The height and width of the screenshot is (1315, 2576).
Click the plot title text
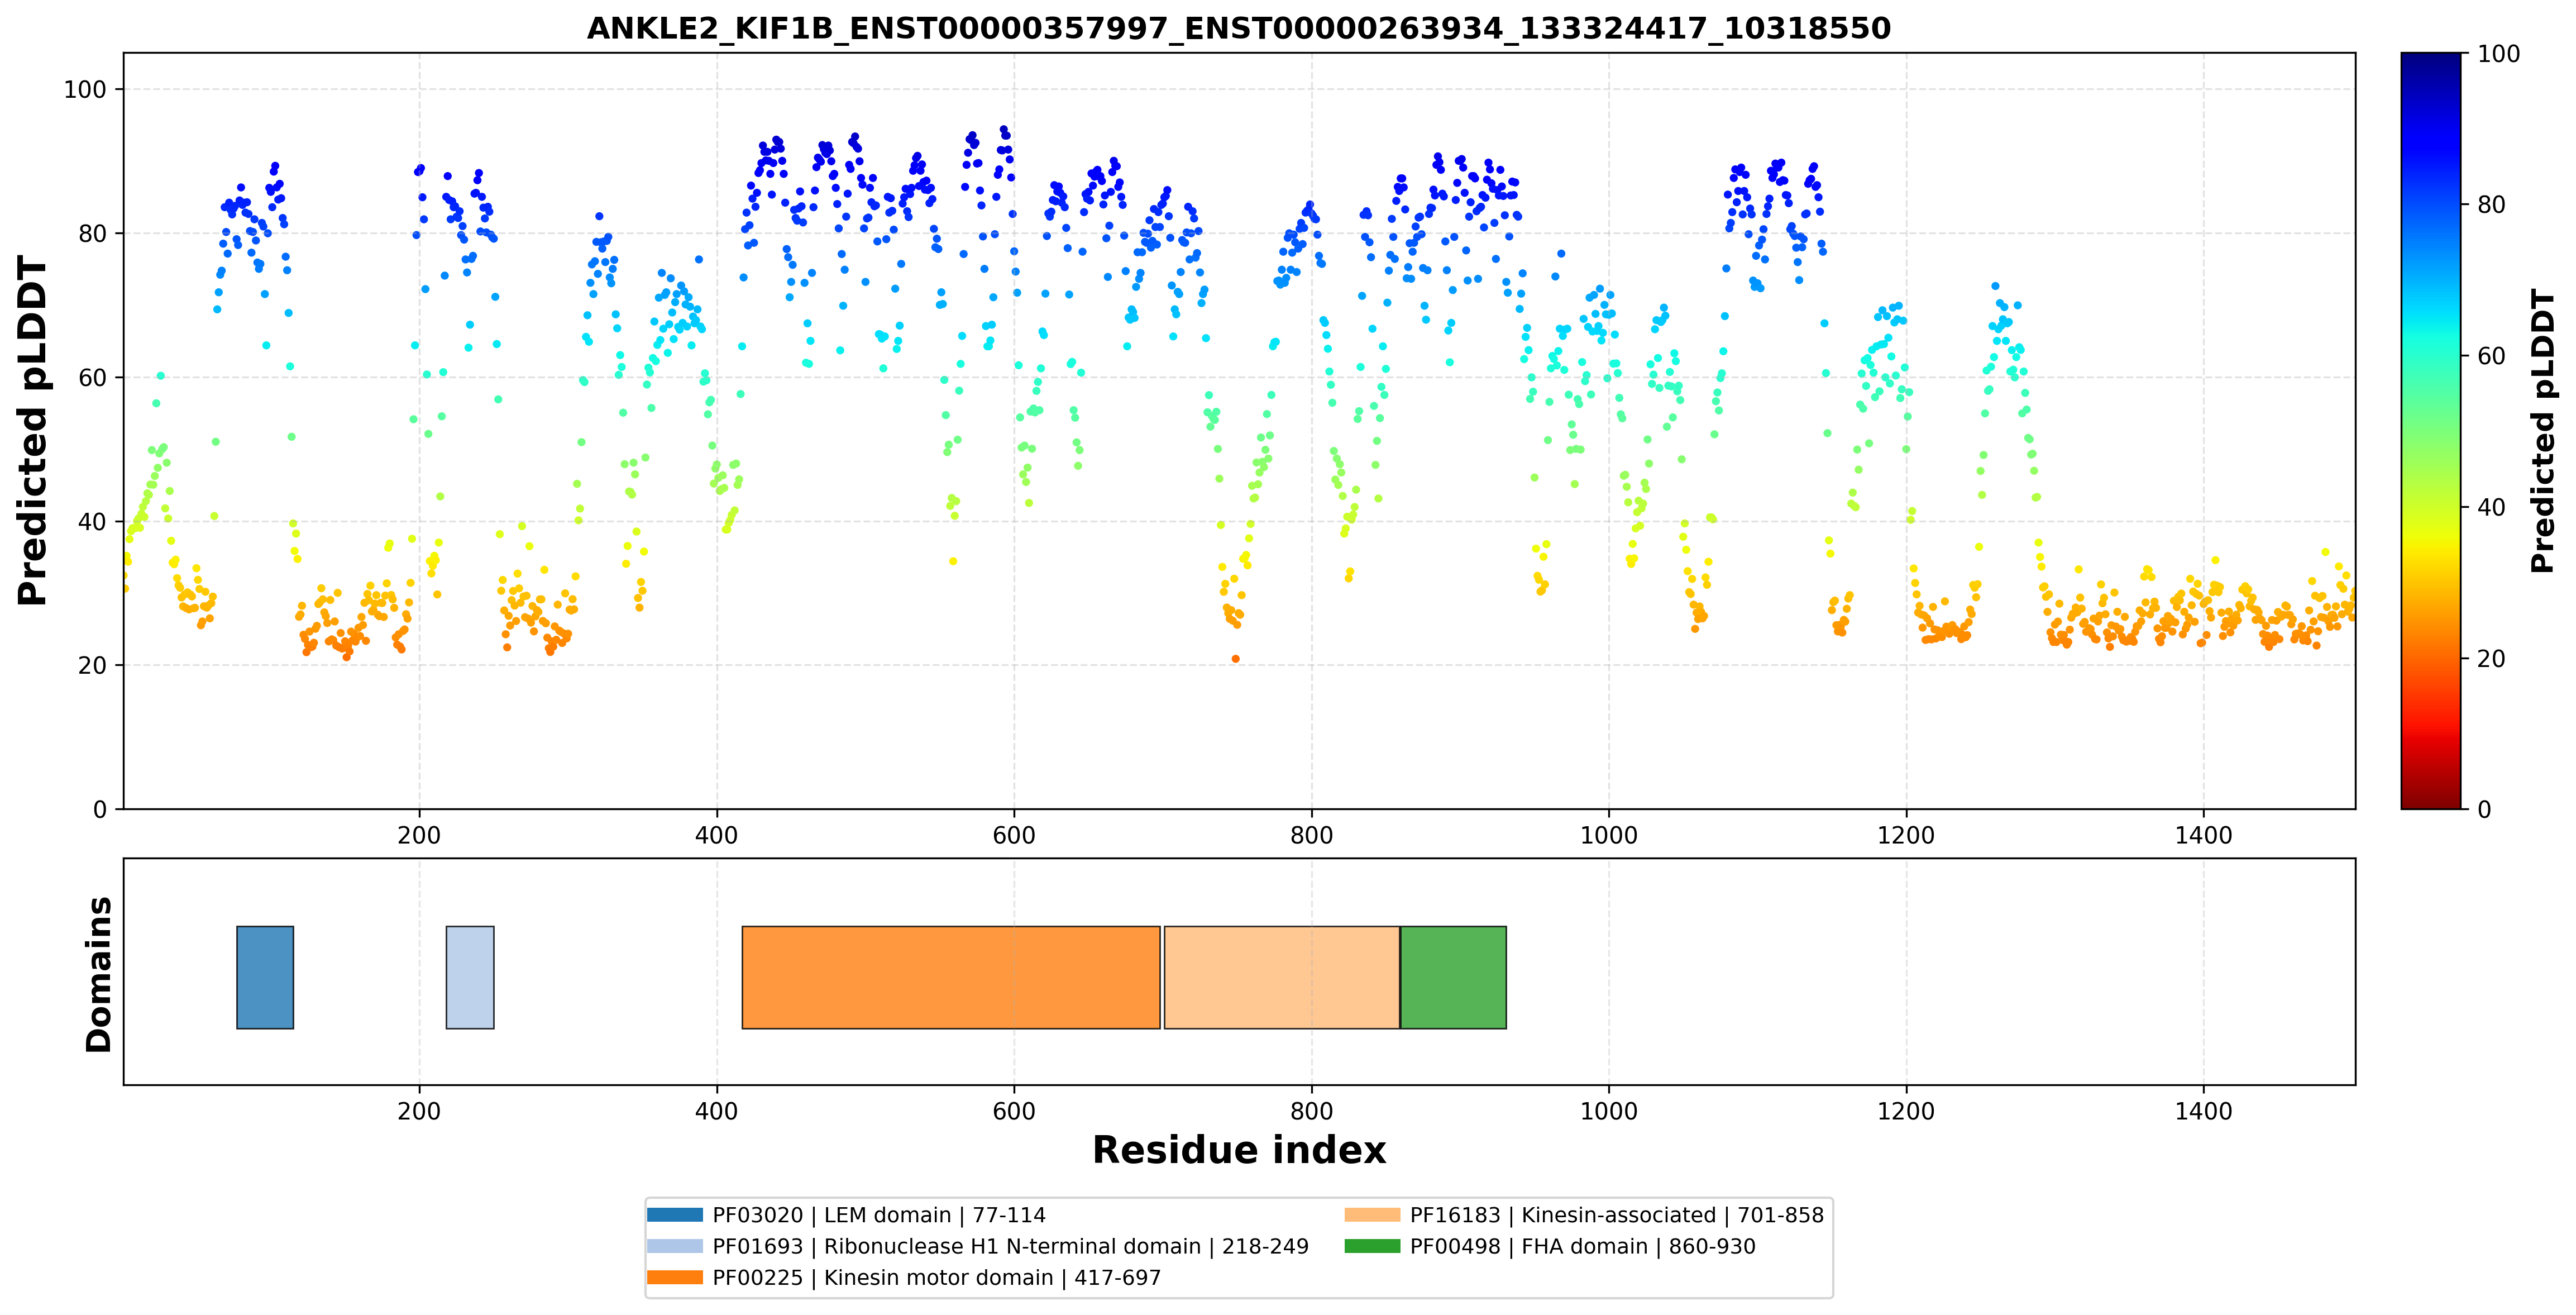(x=1239, y=28)
